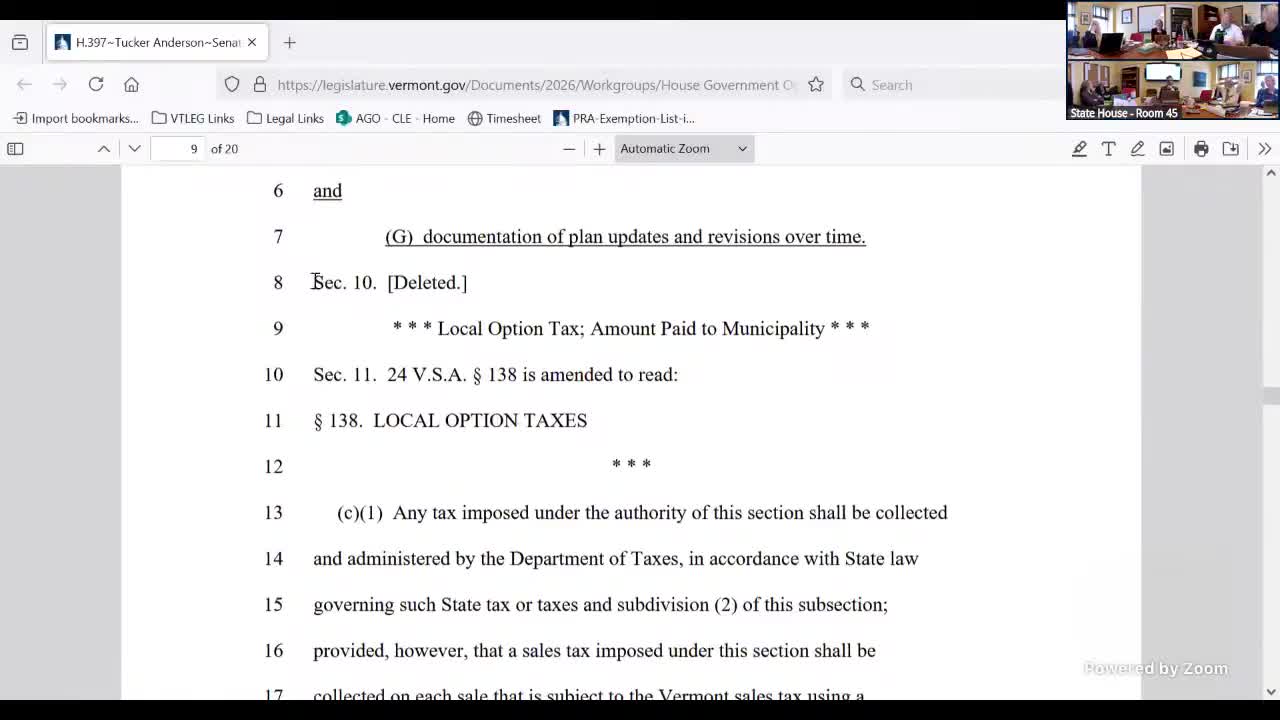Click '(G) documentation of plan updates' line
This screenshot has height=720, width=1280.
pos(625,237)
